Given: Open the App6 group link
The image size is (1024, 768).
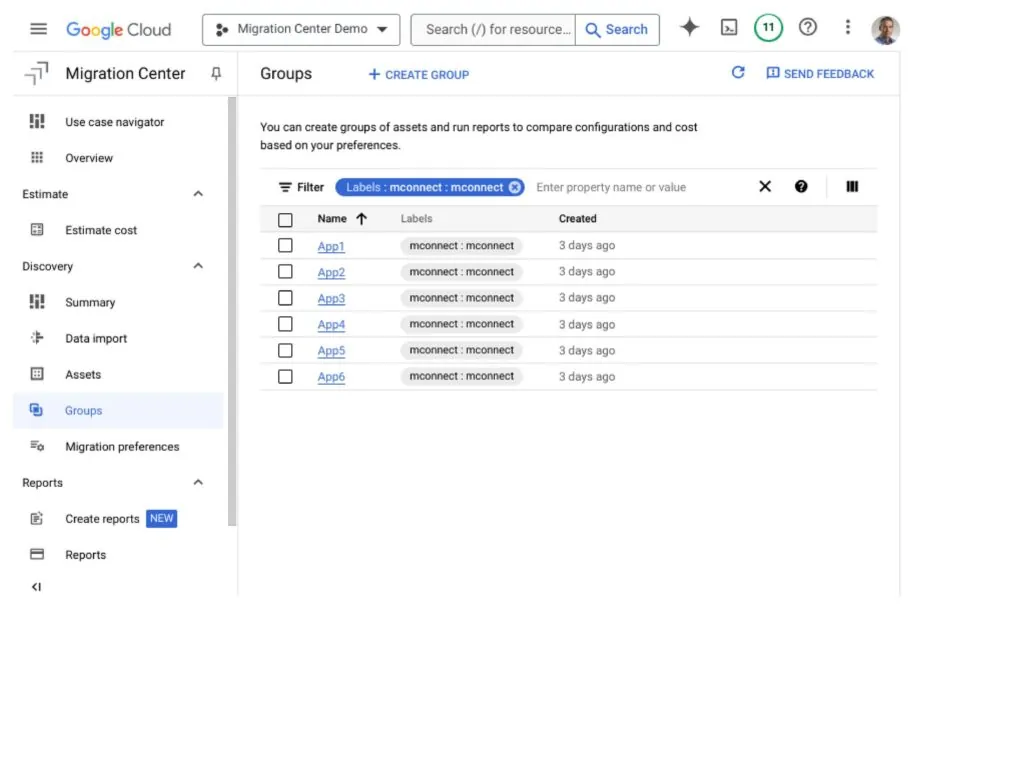Looking at the screenshot, I should (331, 377).
